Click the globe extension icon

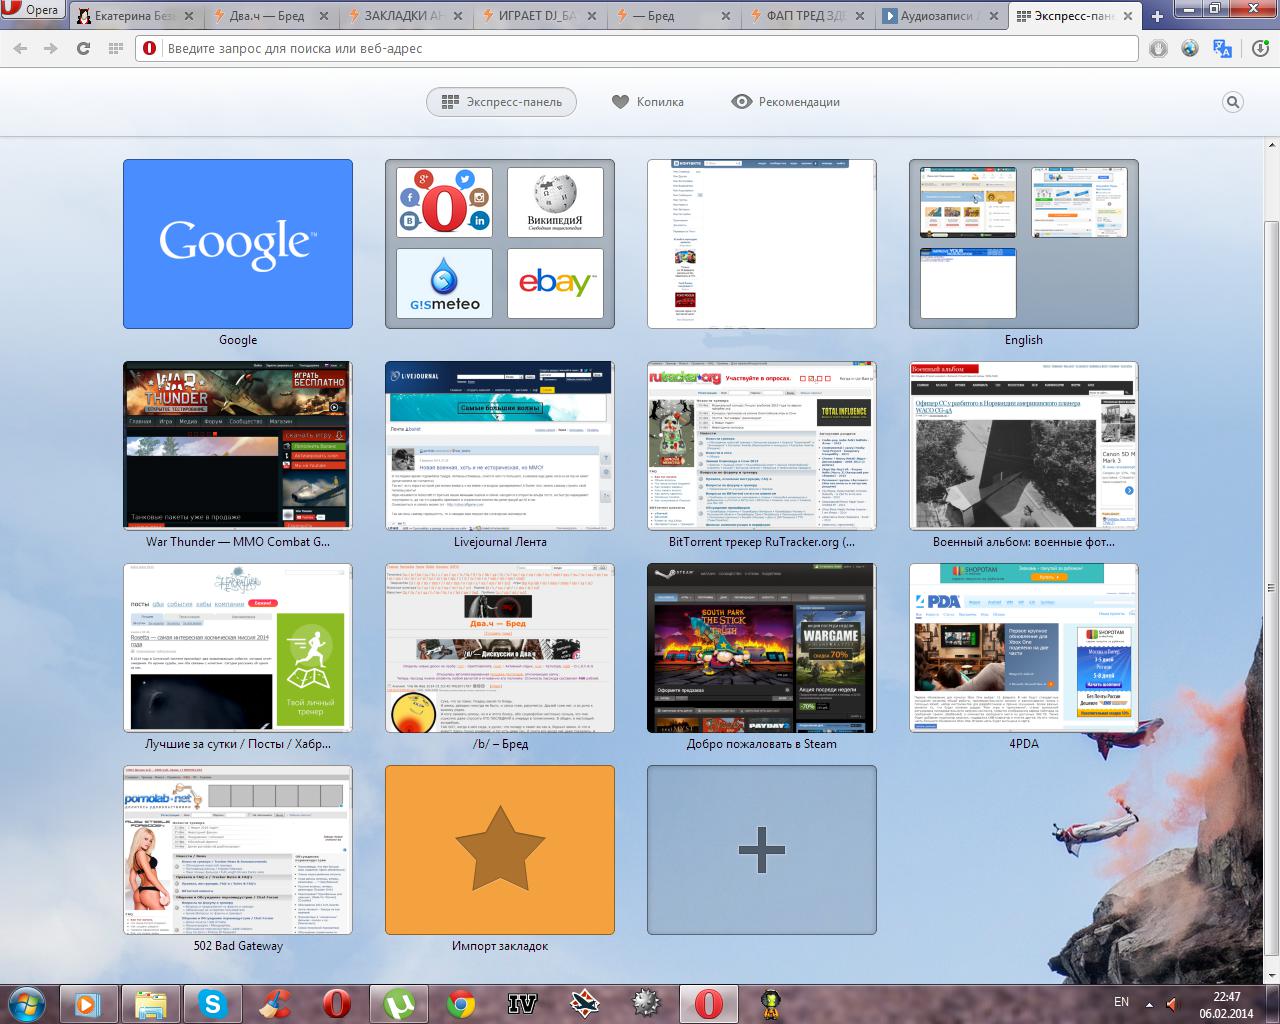coord(1190,48)
